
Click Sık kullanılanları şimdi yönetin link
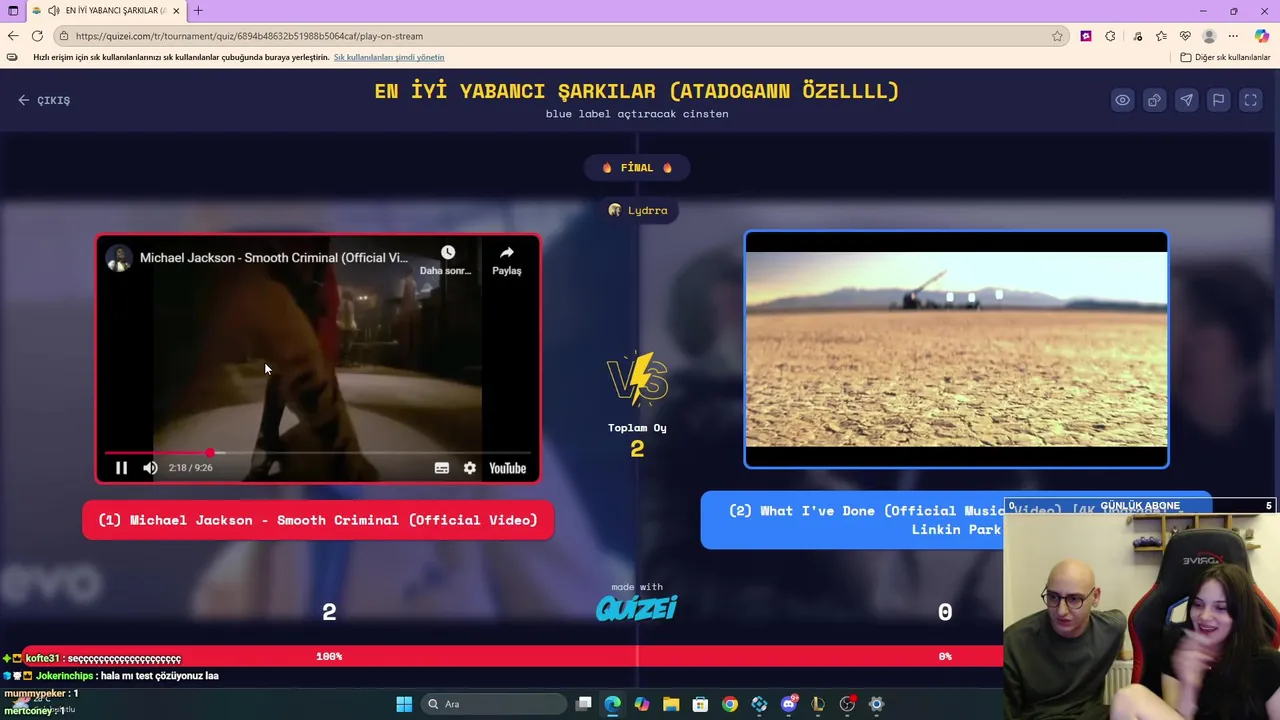click(x=389, y=57)
